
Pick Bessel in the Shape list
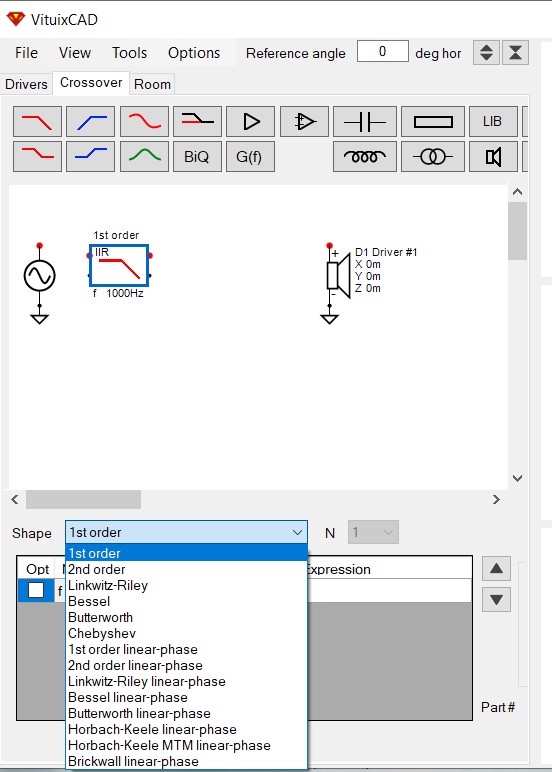(x=187, y=601)
